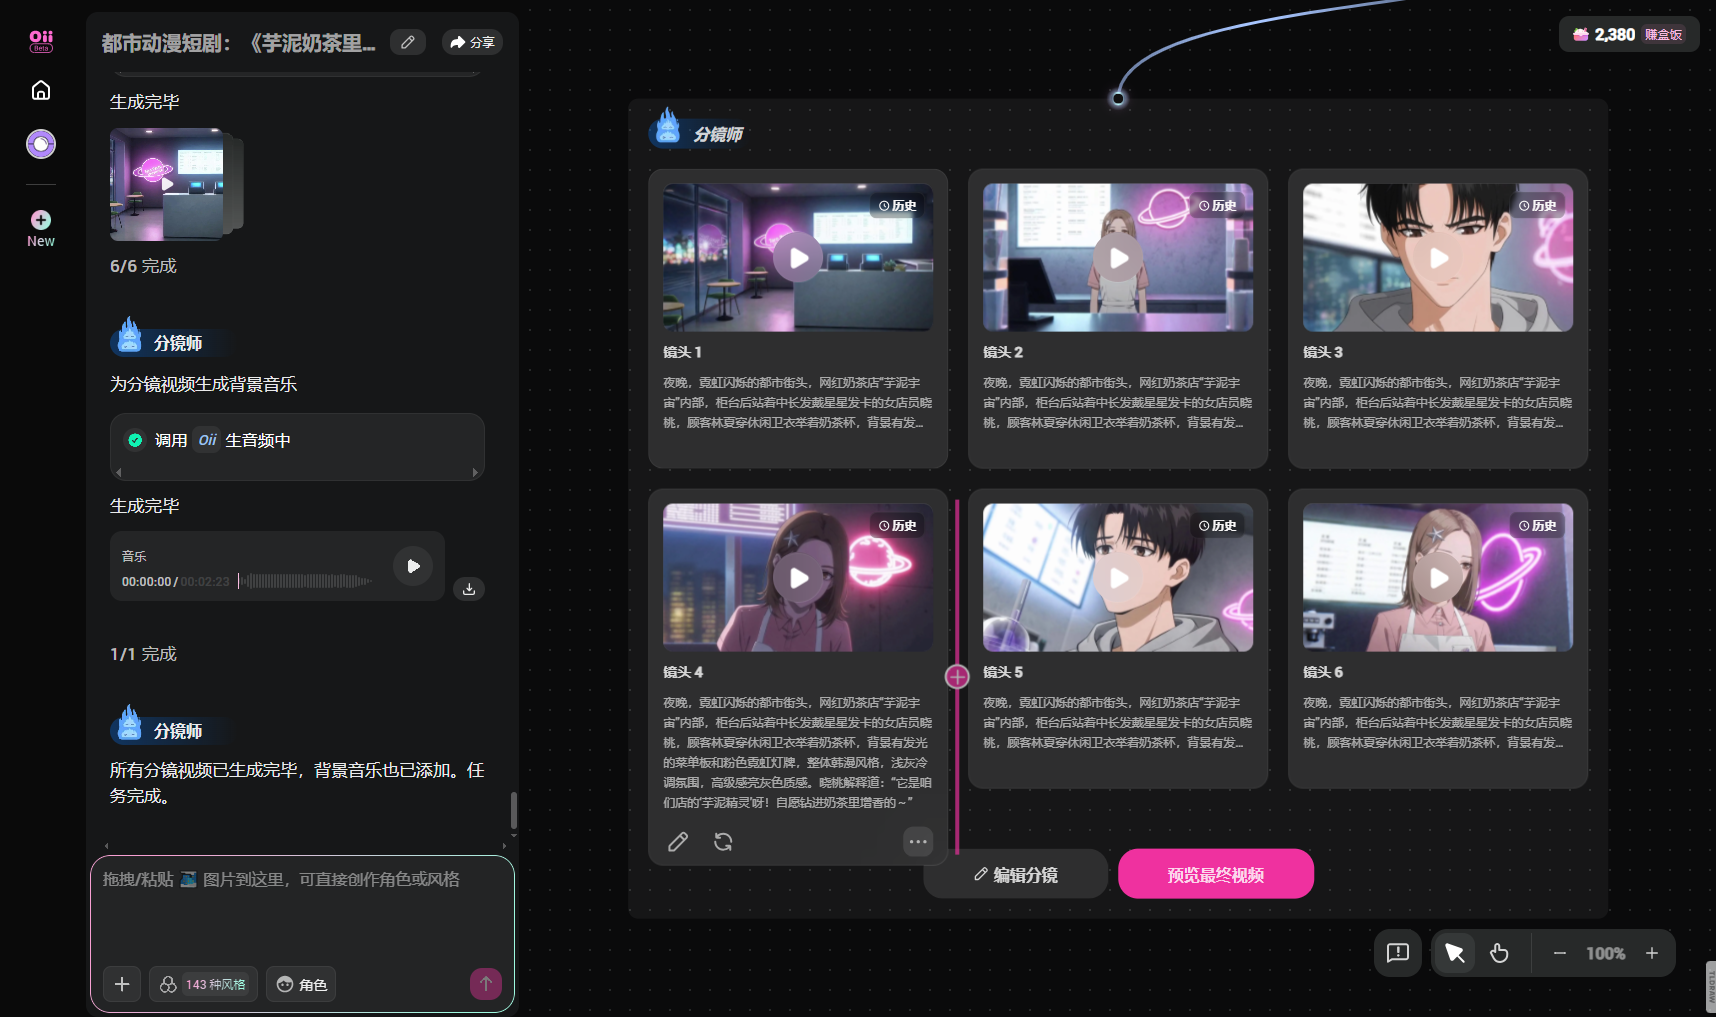Zoom out with the minus button
Screen dimensions: 1716x1017
[1559, 953]
